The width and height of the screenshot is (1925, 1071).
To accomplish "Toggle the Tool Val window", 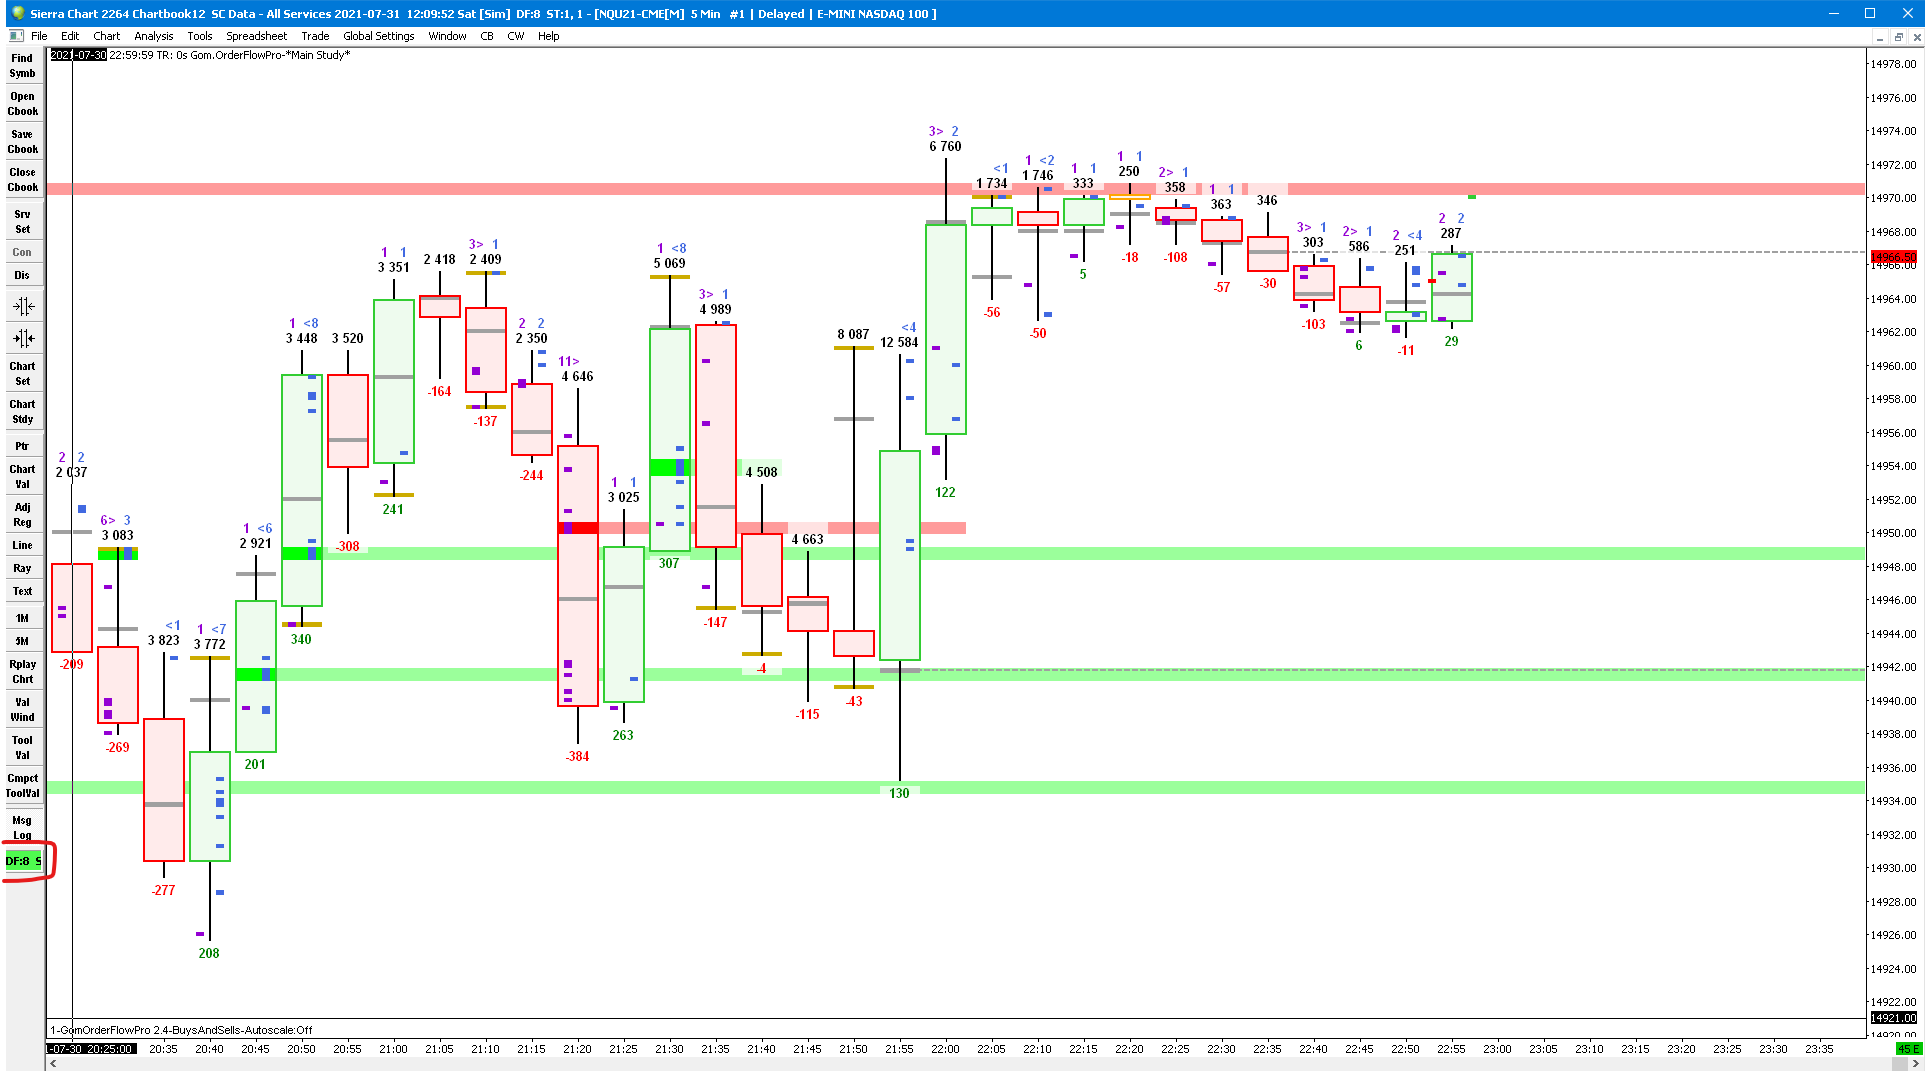I will [23, 748].
